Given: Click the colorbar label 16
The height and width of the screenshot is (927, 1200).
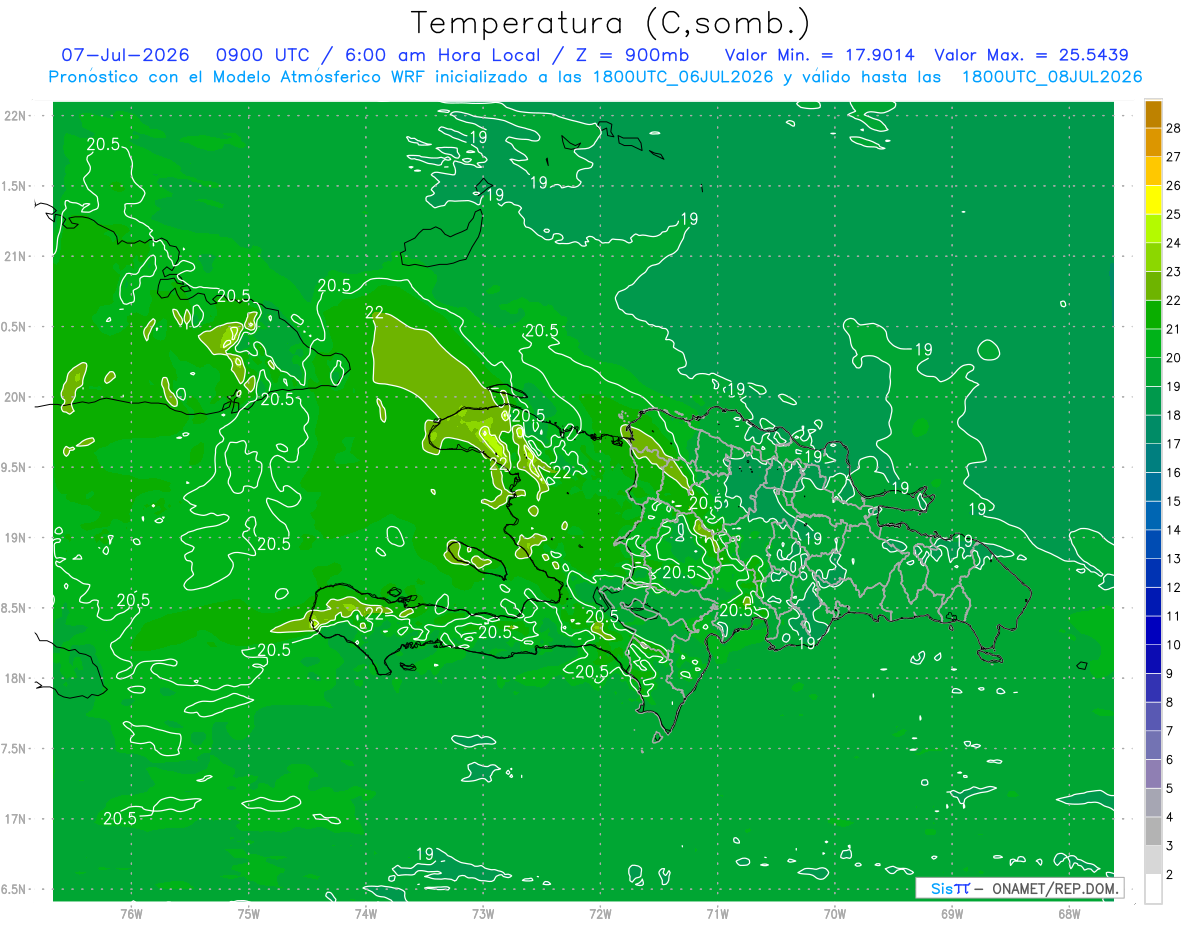Looking at the screenshot, I should (x=1175, y=473).
